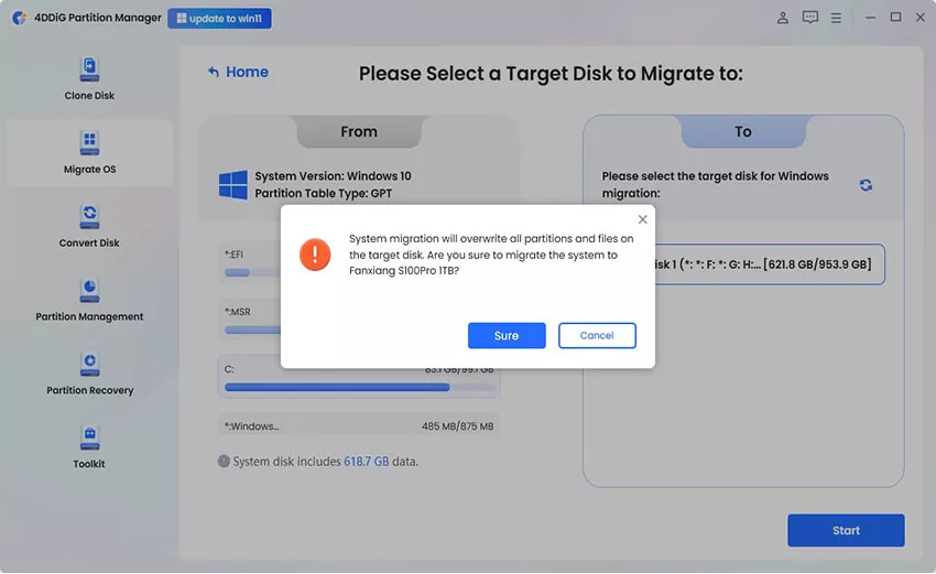Click the user account icon
936x574 pixels.
coord(783,18)
